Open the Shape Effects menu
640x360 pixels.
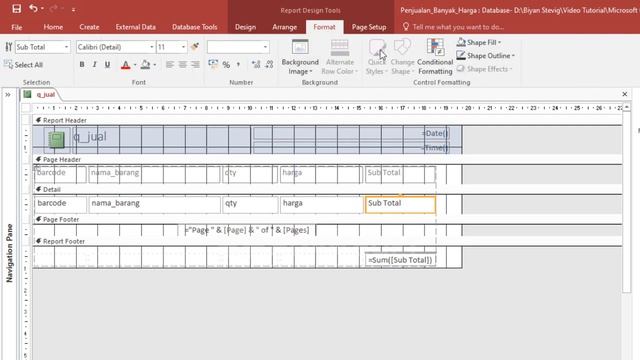click(484, 69)
